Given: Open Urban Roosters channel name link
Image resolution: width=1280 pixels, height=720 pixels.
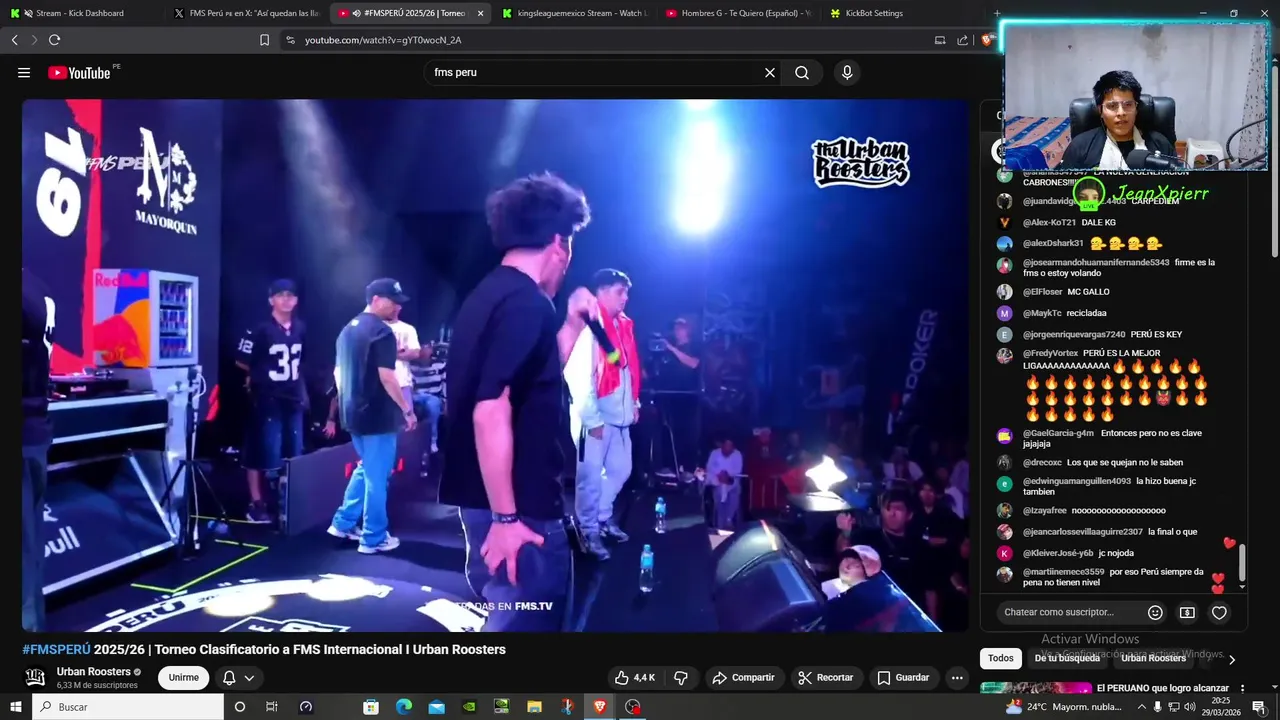Looking at the screenshot, I should coord(94,671).
